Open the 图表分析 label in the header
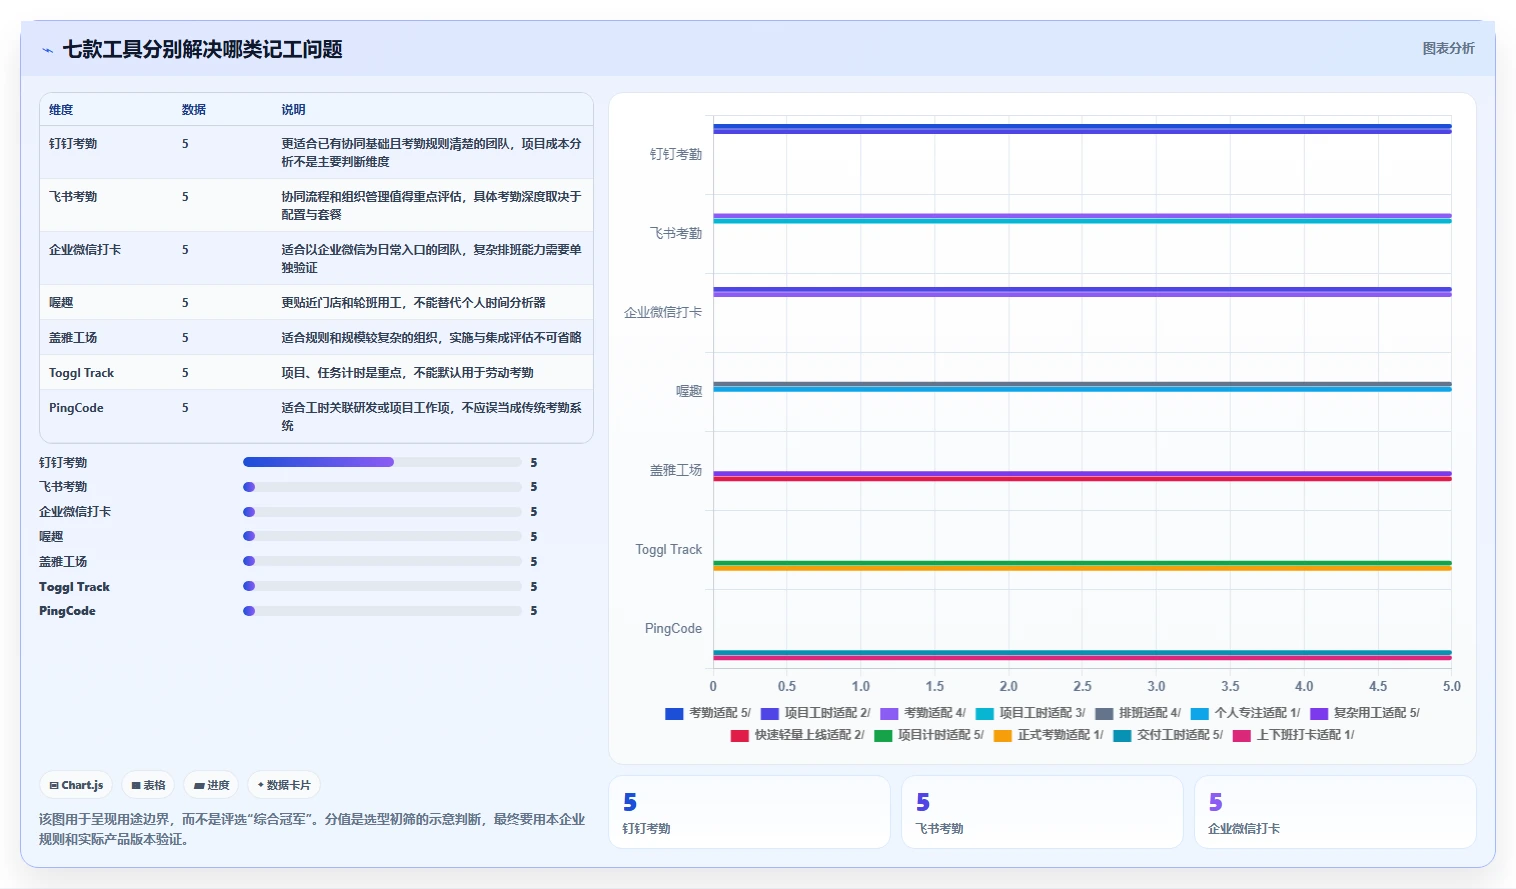The width and height of the screenshot is (1516, 889). coord(1448,48)
